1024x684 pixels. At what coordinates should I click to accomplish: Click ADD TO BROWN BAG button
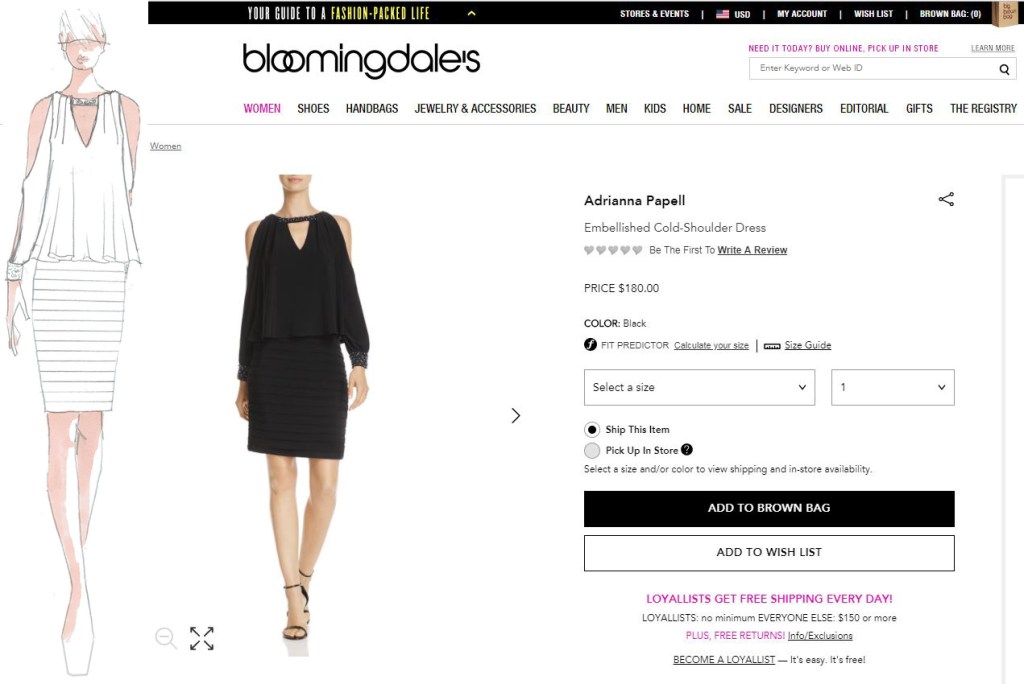coord(769,509)
